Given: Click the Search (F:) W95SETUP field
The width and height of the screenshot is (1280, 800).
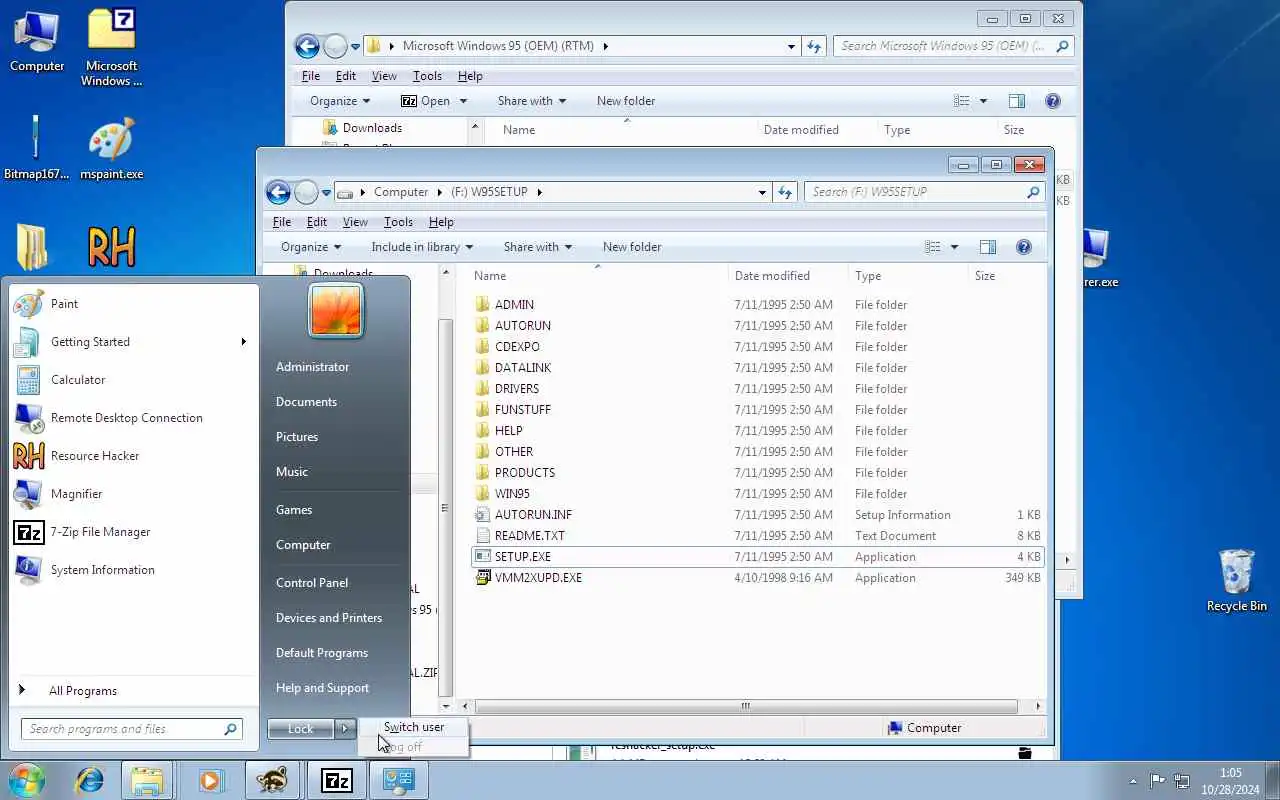Looking at the screenshot, I should click(924, 192).
